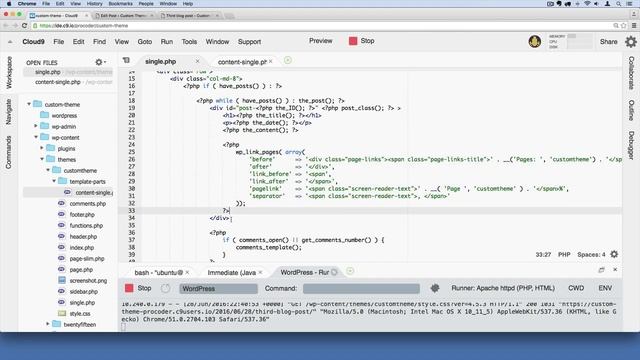Open the Spaces: 4 indentation dropdown
Screen dimensions: 640x360
tap(591, 254)
